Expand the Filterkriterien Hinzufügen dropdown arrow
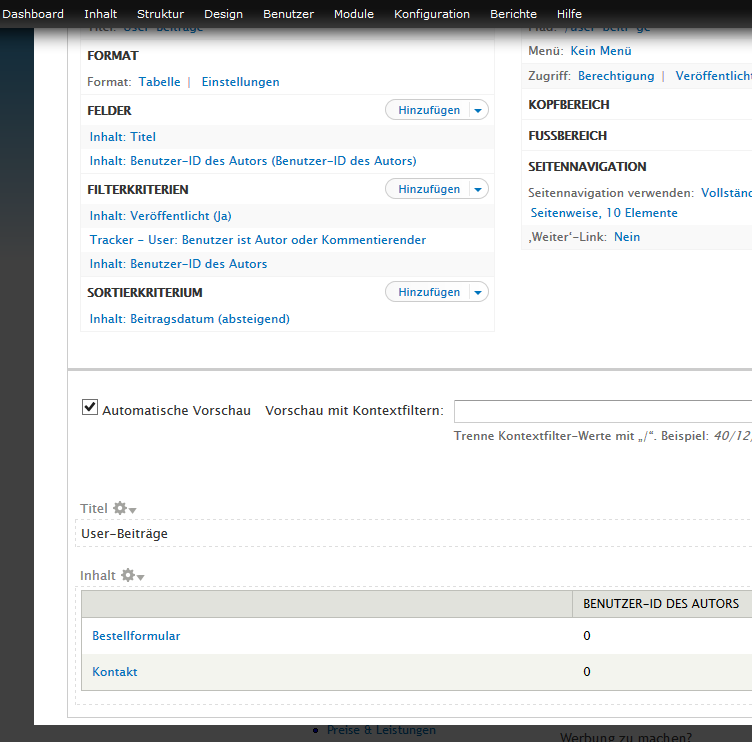 point(478,189)
